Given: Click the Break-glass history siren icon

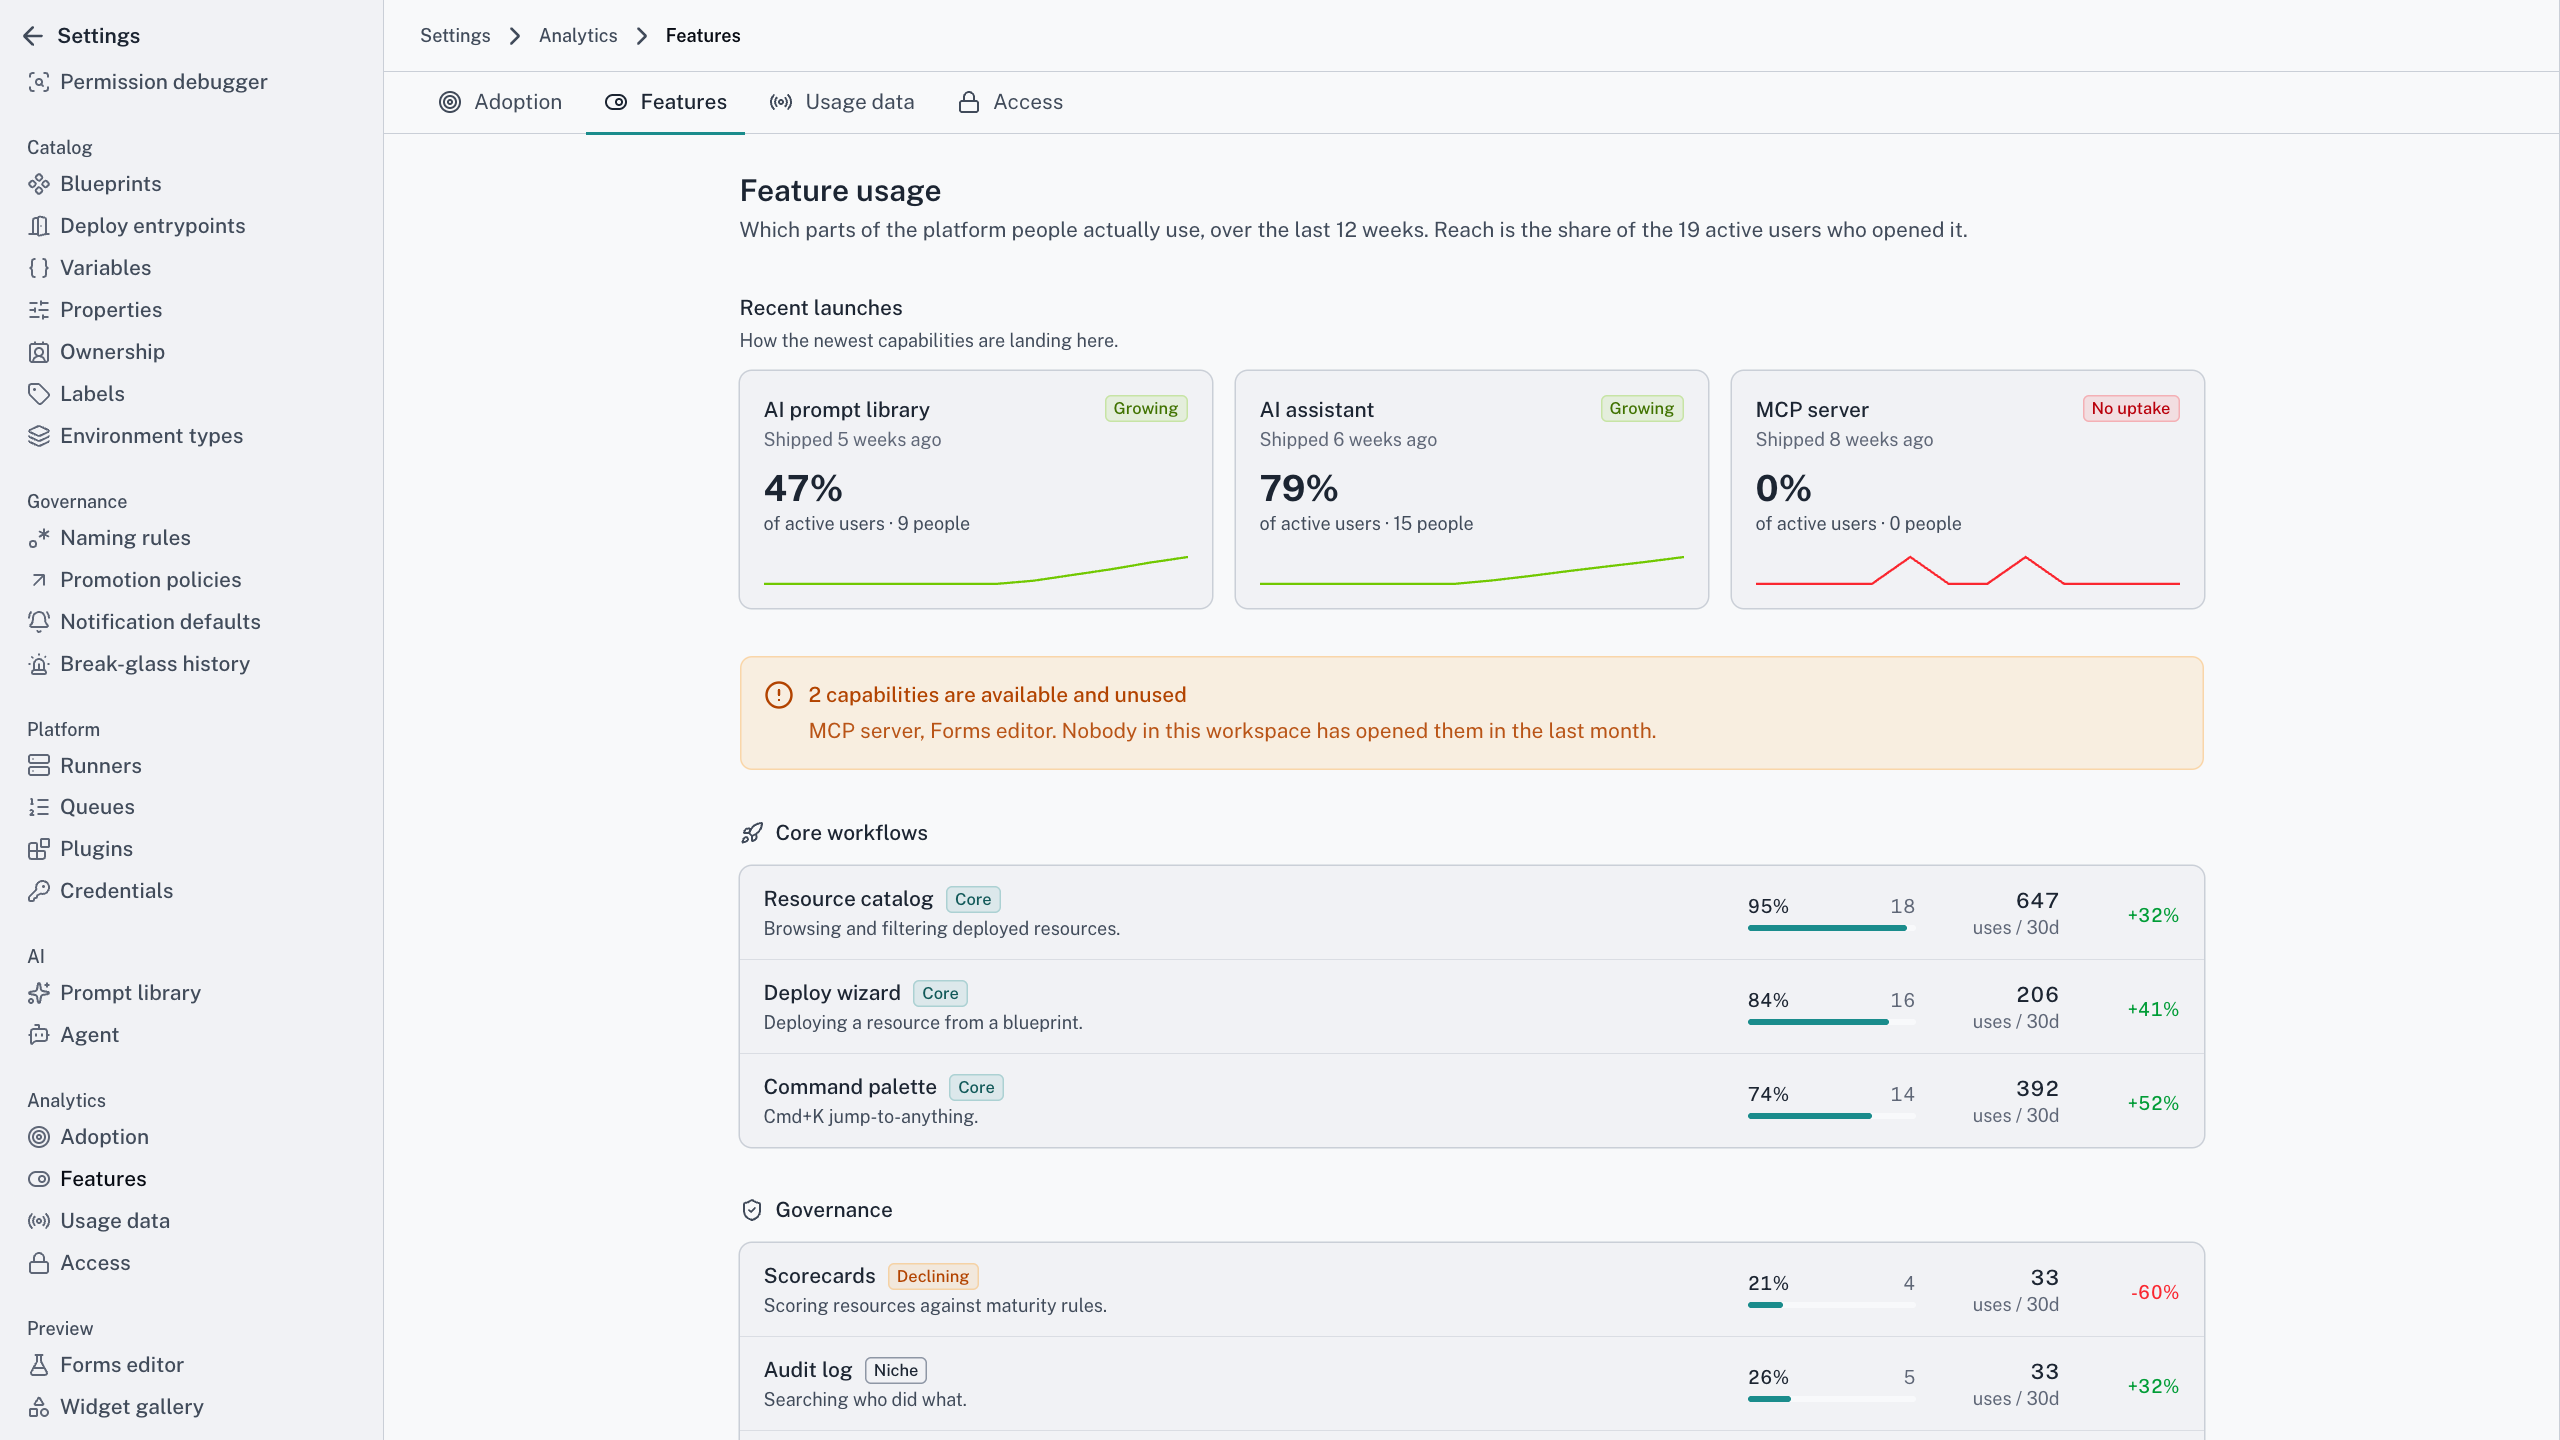Looking at the screenshot, I should 39,664.
